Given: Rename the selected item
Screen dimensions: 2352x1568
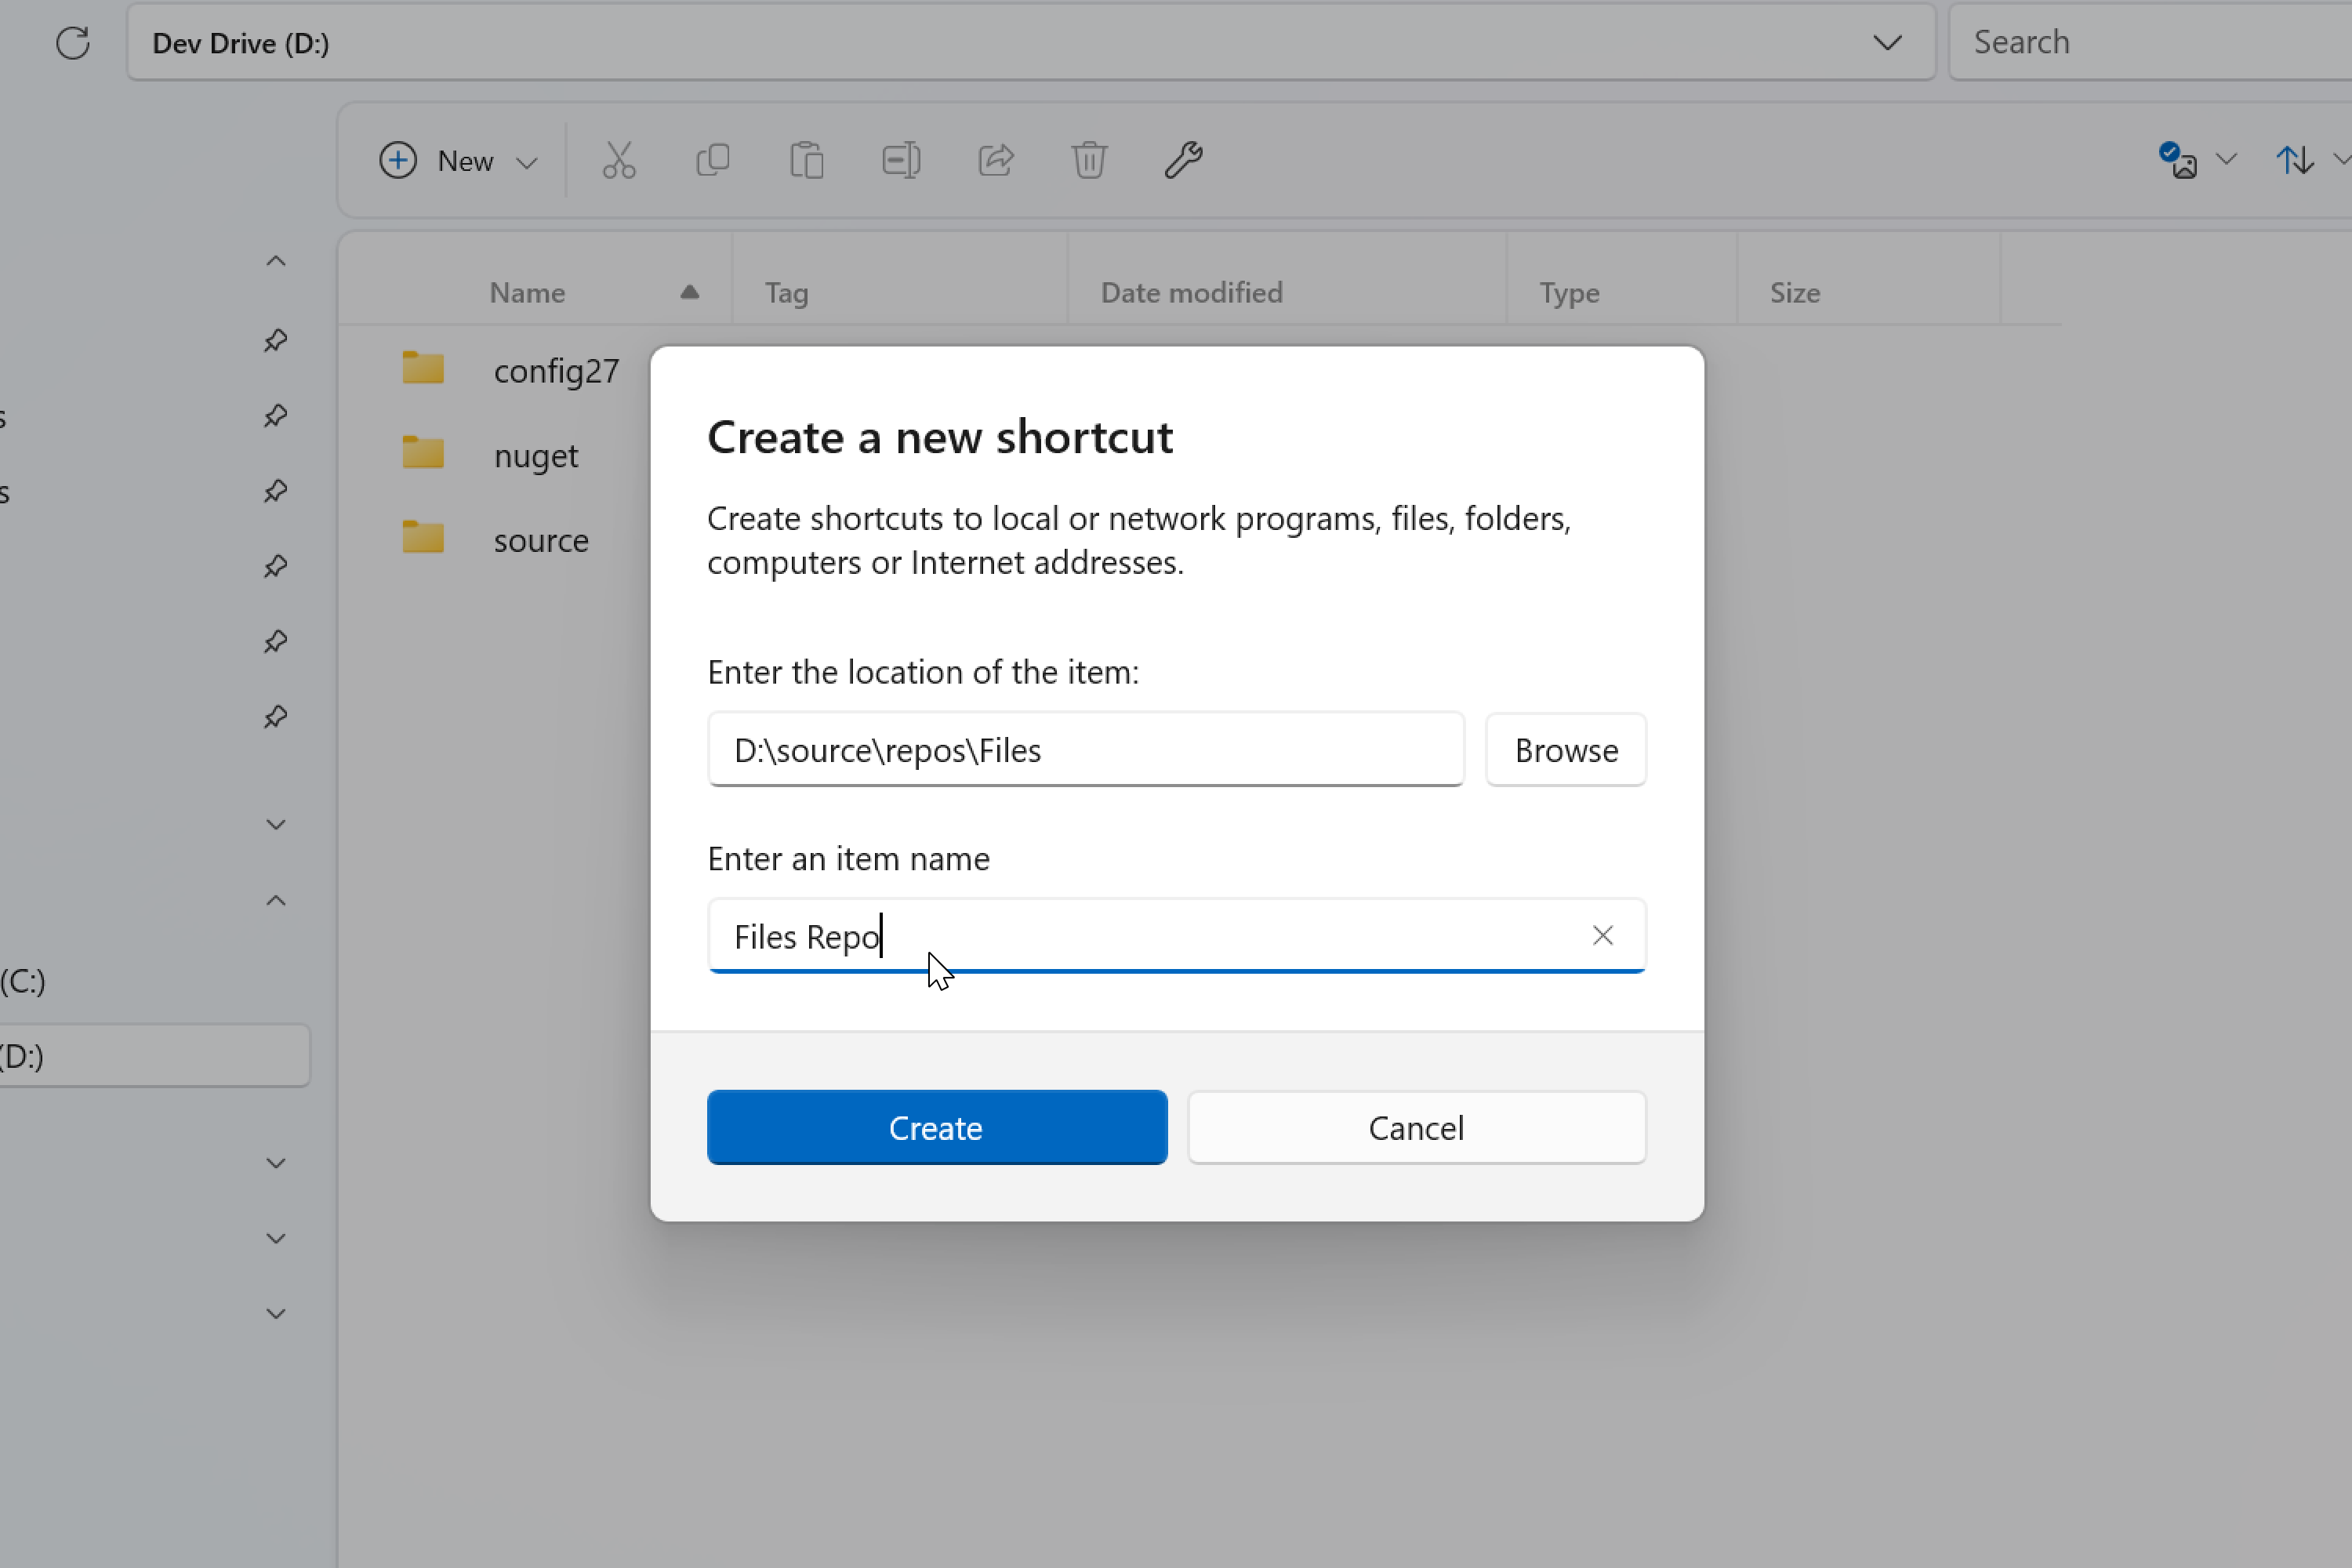Looking at the screenshot, I should tap(899, 160).
